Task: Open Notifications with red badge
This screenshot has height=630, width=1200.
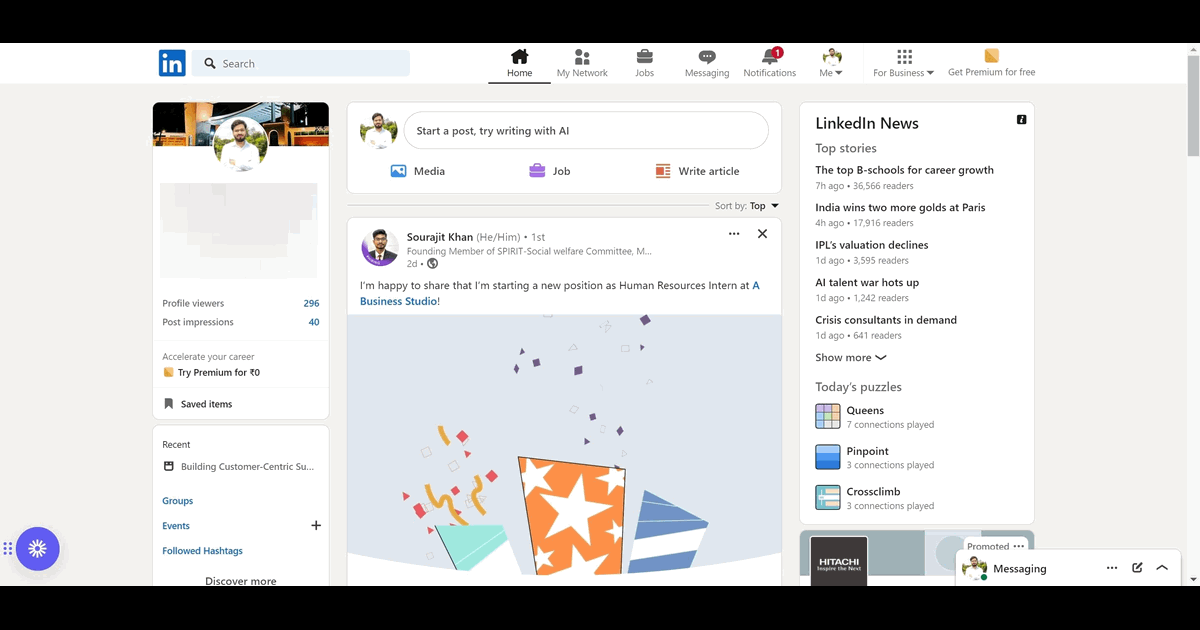Action: click(770, 63)
